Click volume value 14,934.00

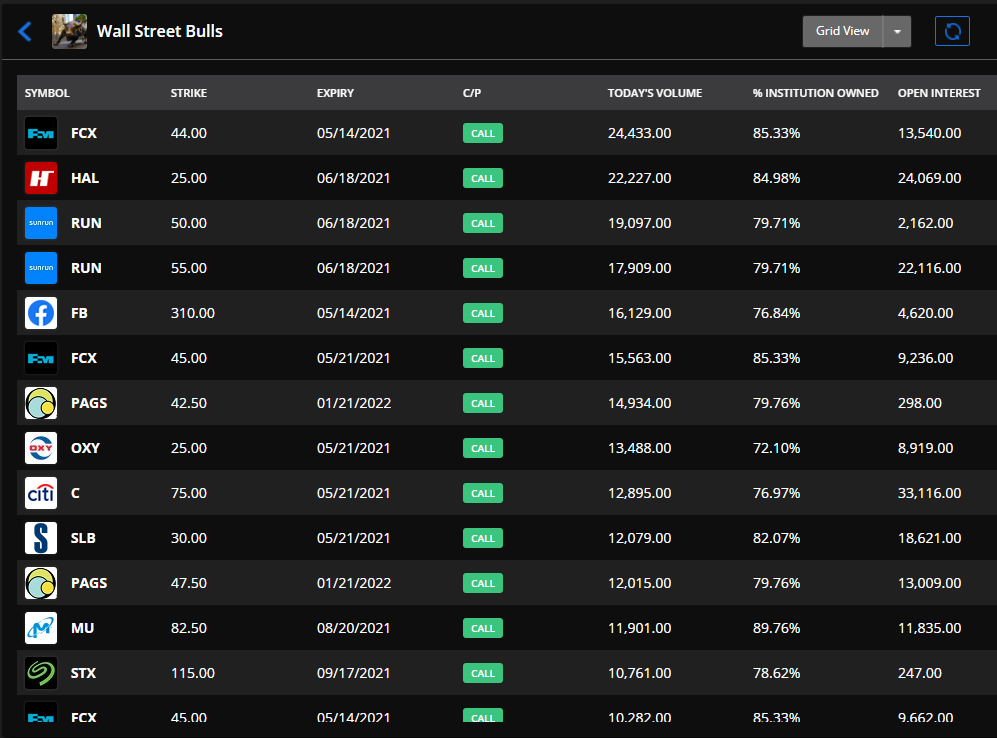[x=640, y=403]
